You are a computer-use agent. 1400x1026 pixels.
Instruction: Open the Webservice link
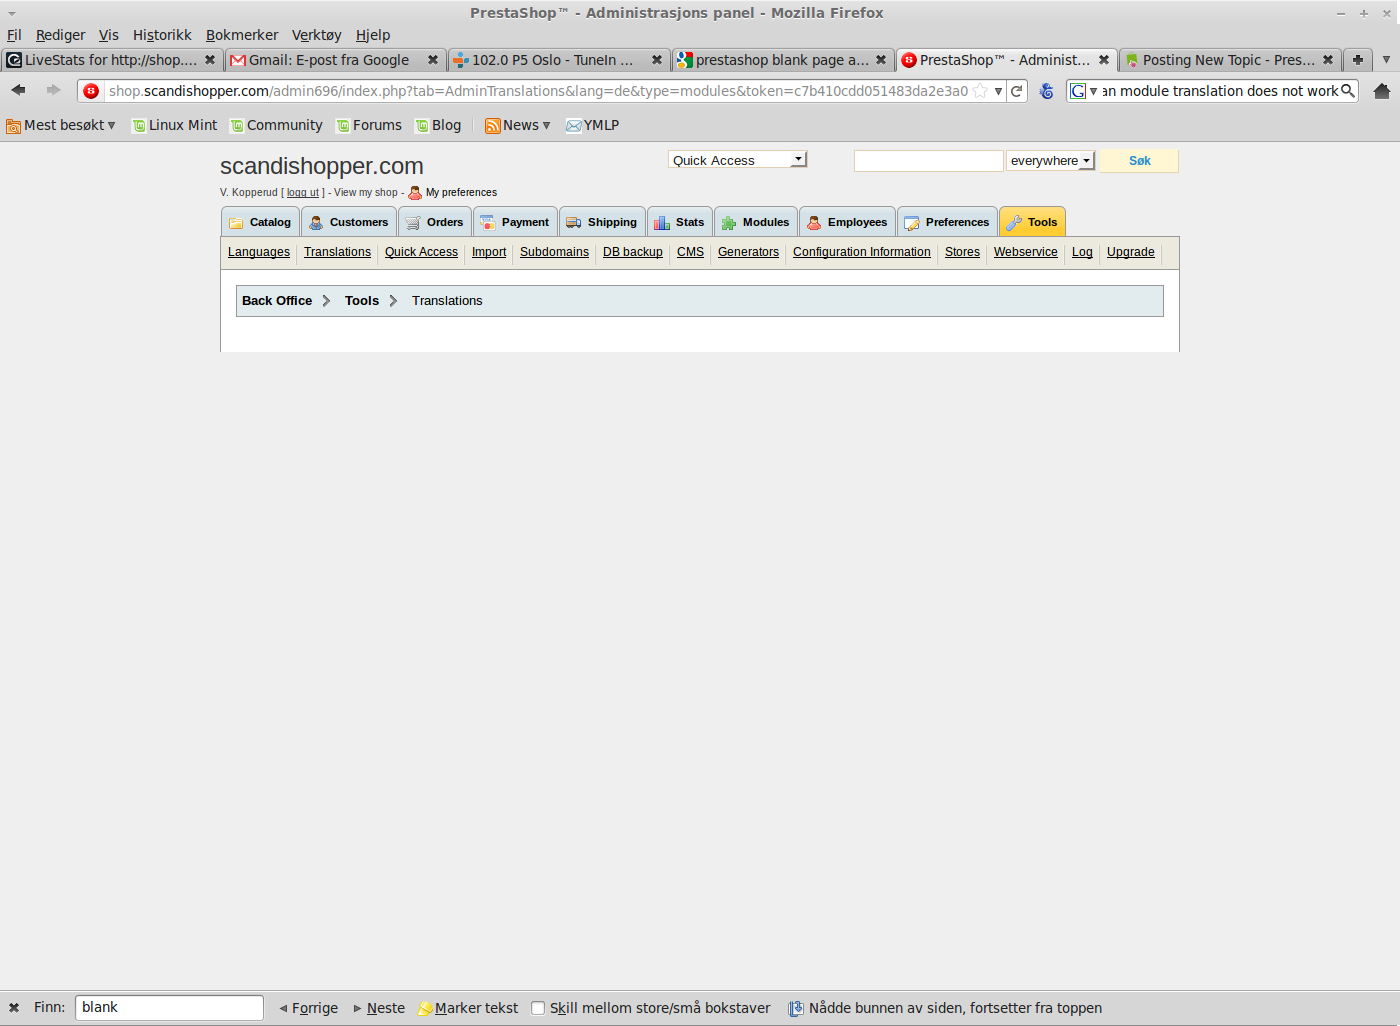tap(1026, 252)
